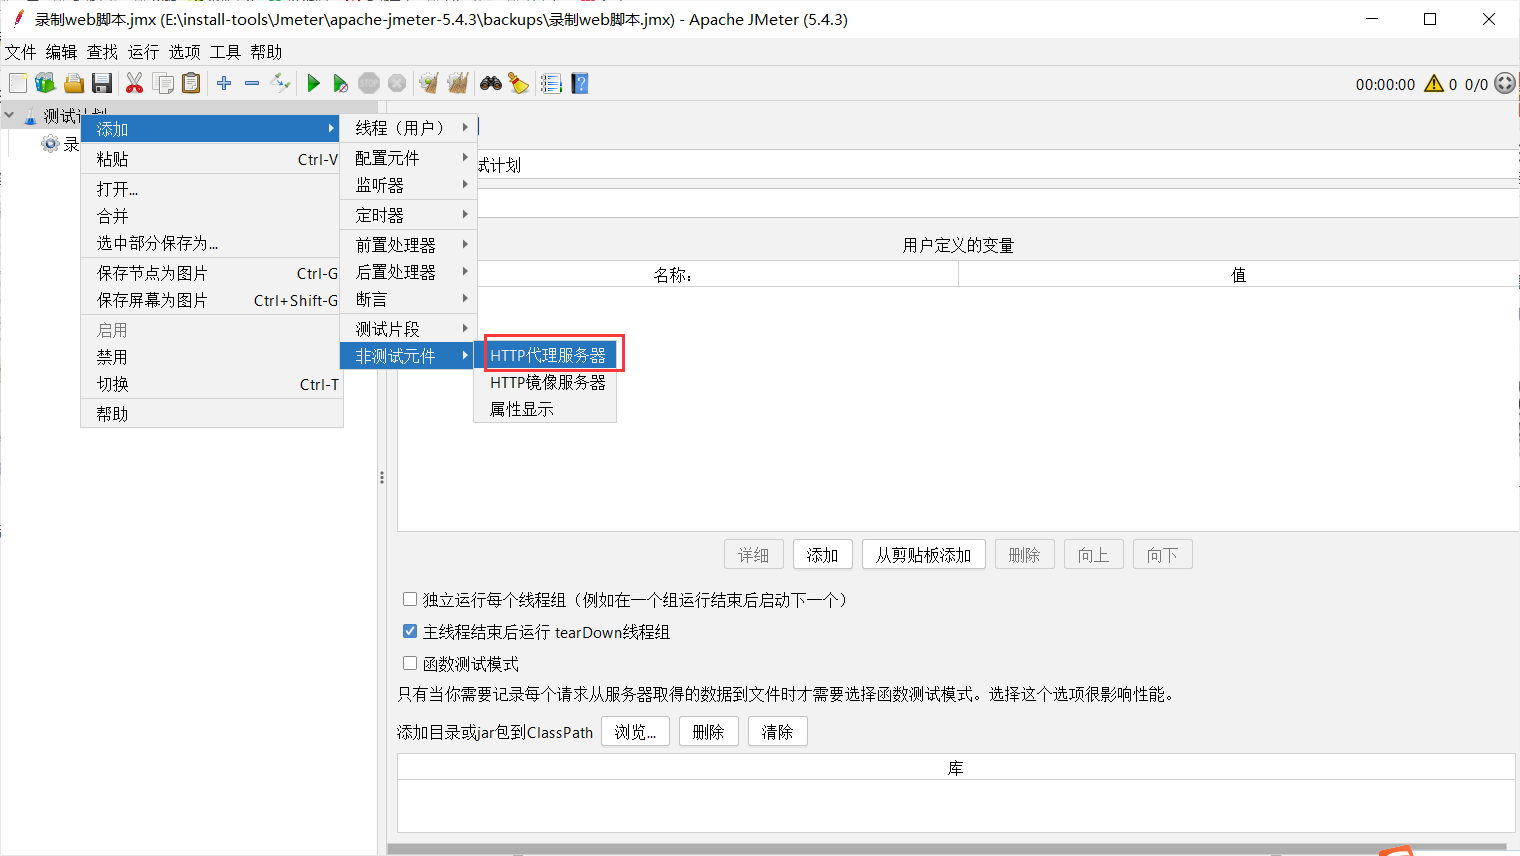Screen dimensions: 1520x856
Task: Open the Help question mark icon
Action: pos(580,84)
